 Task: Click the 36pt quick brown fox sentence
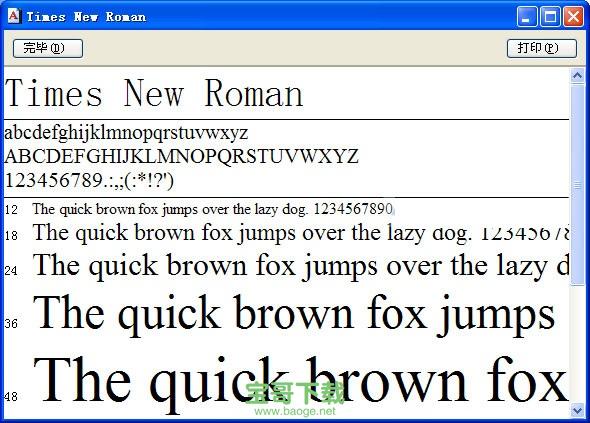(x=294, y=316)
